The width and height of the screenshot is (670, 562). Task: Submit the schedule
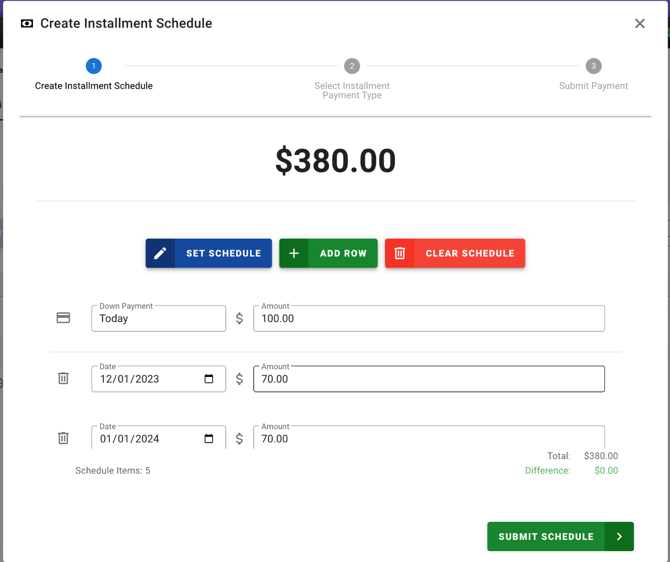pos(546,537)
